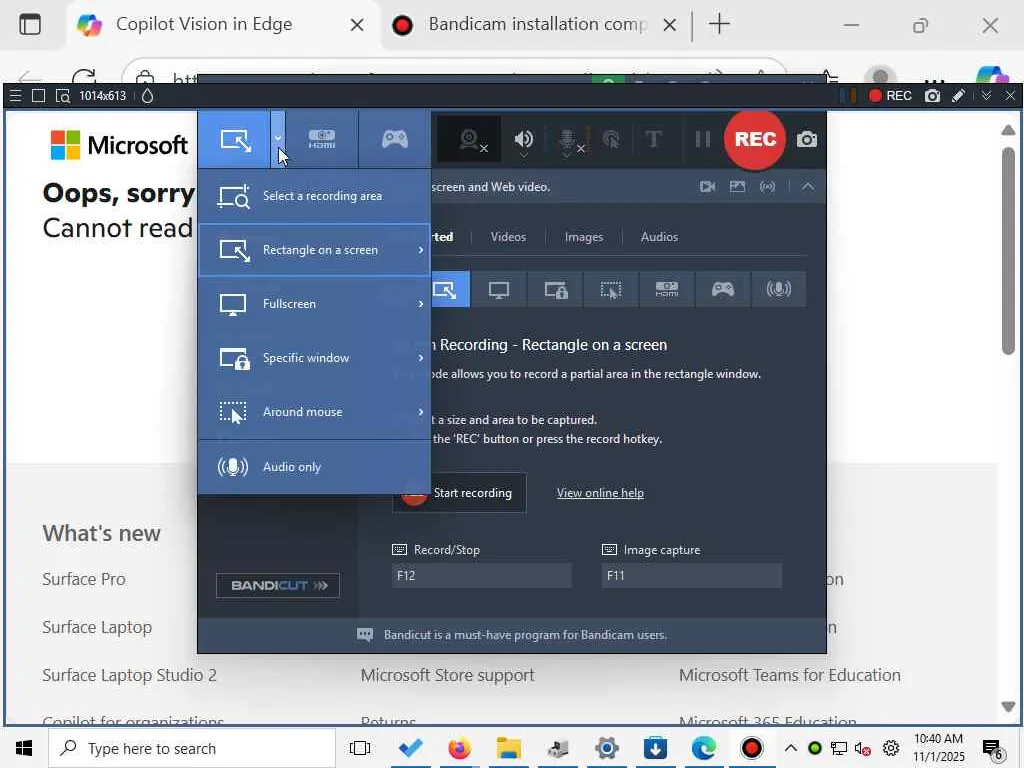This screenshot has height=768, width=1024.
Task: Select specific window lock tile
Action: tap(556, 289)
